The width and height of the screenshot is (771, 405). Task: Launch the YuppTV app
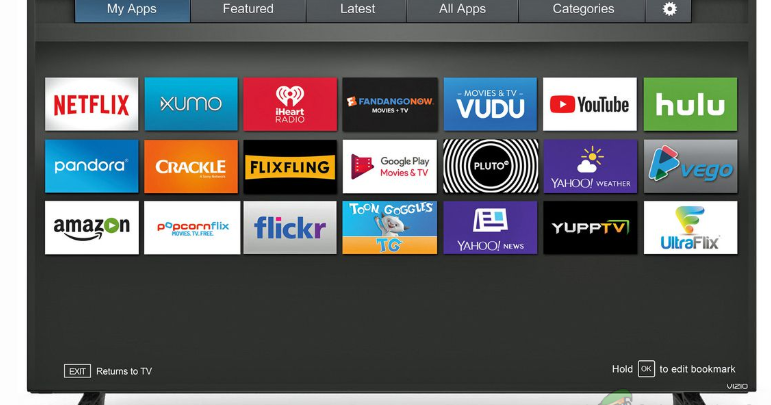[590, 228]
